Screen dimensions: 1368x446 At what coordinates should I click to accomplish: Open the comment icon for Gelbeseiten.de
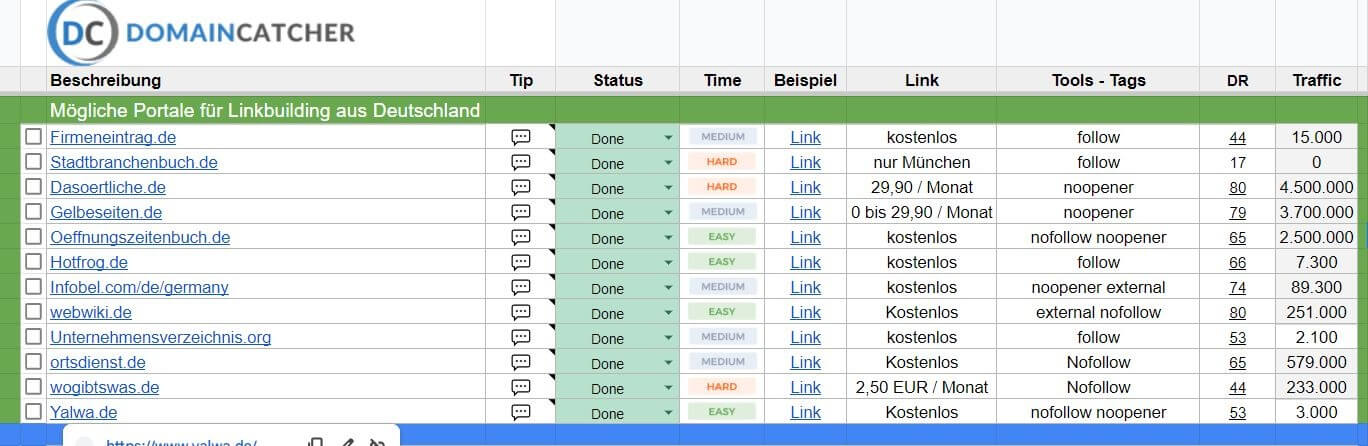point(520,212)
